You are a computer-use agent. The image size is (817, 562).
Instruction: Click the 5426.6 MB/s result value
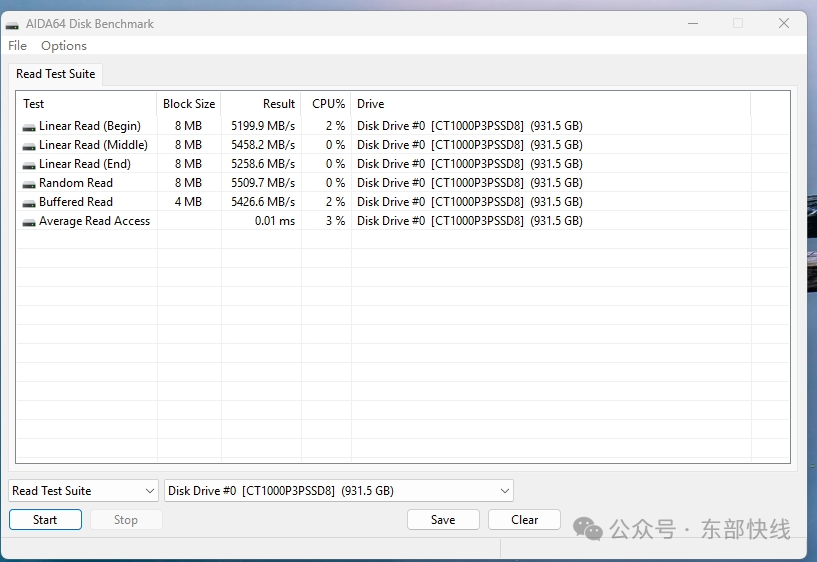click(263, 202)
